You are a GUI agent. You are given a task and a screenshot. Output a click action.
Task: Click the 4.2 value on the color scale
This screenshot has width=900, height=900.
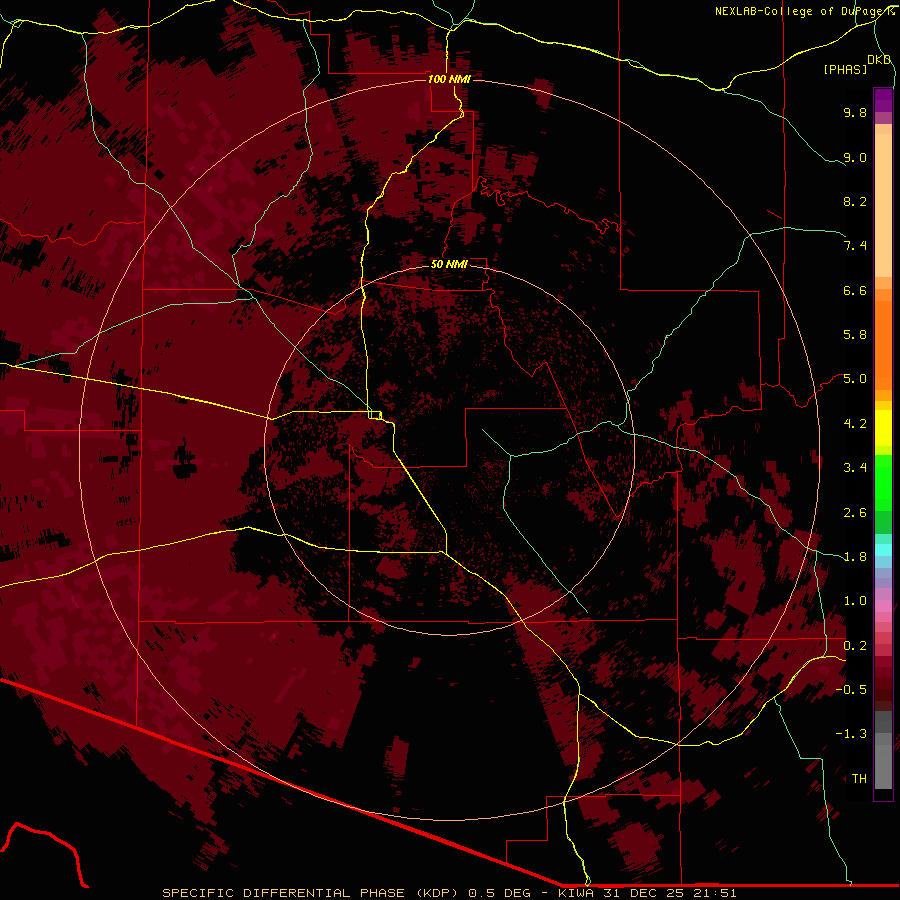point(855,424)
